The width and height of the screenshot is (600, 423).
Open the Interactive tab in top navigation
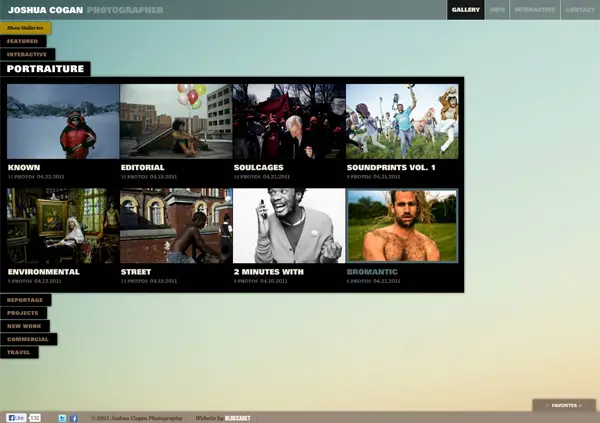pos(535,10)
